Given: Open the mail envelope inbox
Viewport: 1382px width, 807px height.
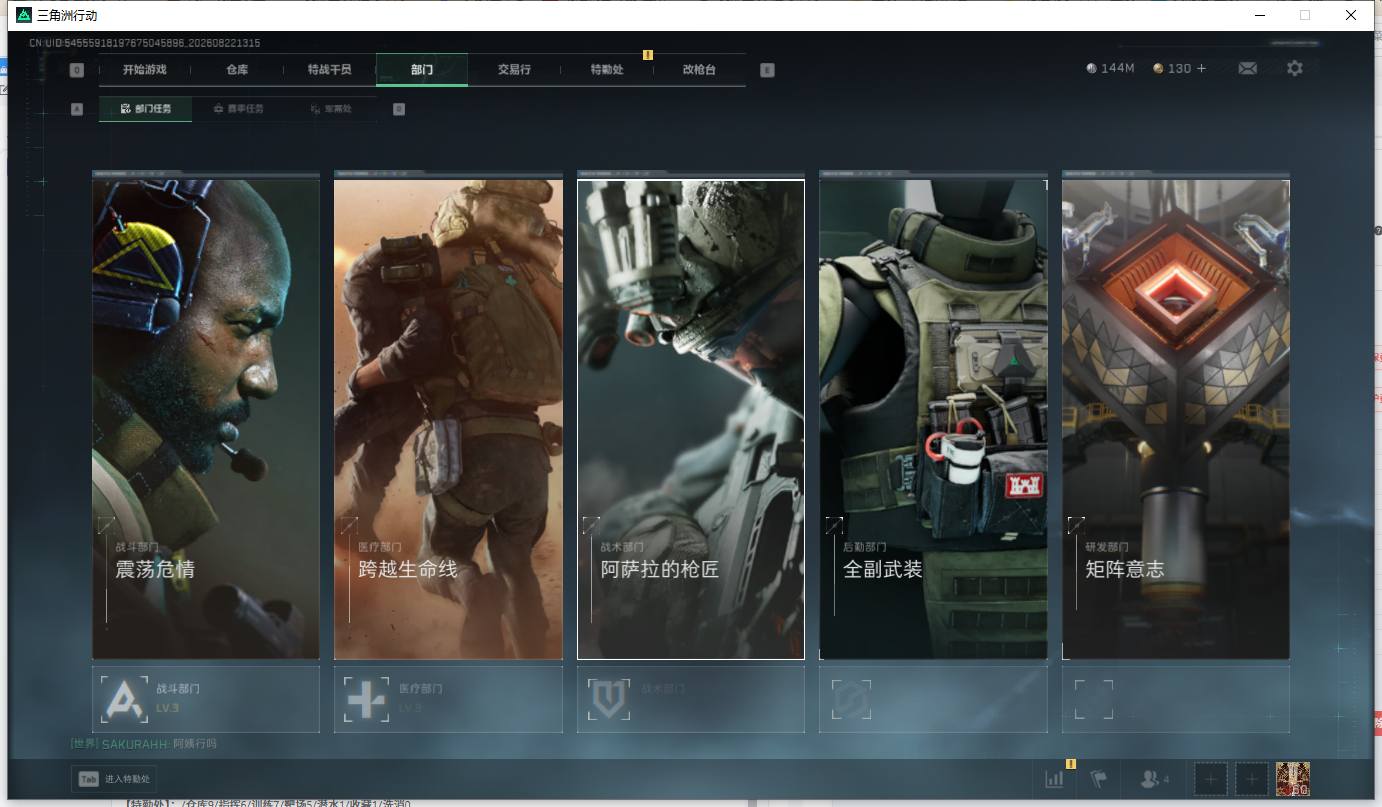Looking at the screenshot, I should tap(1247, 68).
